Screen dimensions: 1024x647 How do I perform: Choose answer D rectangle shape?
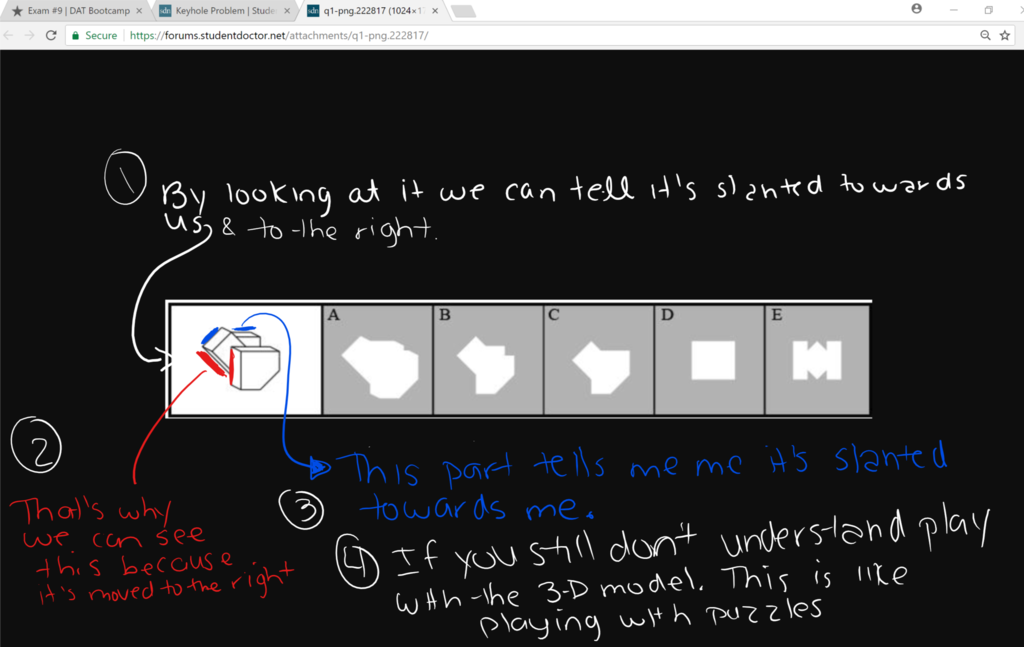pyautogui.click(x=713, y=361)
